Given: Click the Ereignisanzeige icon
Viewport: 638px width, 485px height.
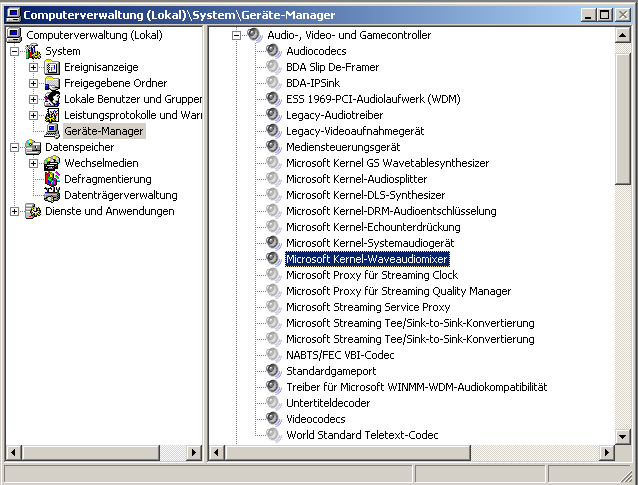Looking at the screenshot, I should pos(52,67).
